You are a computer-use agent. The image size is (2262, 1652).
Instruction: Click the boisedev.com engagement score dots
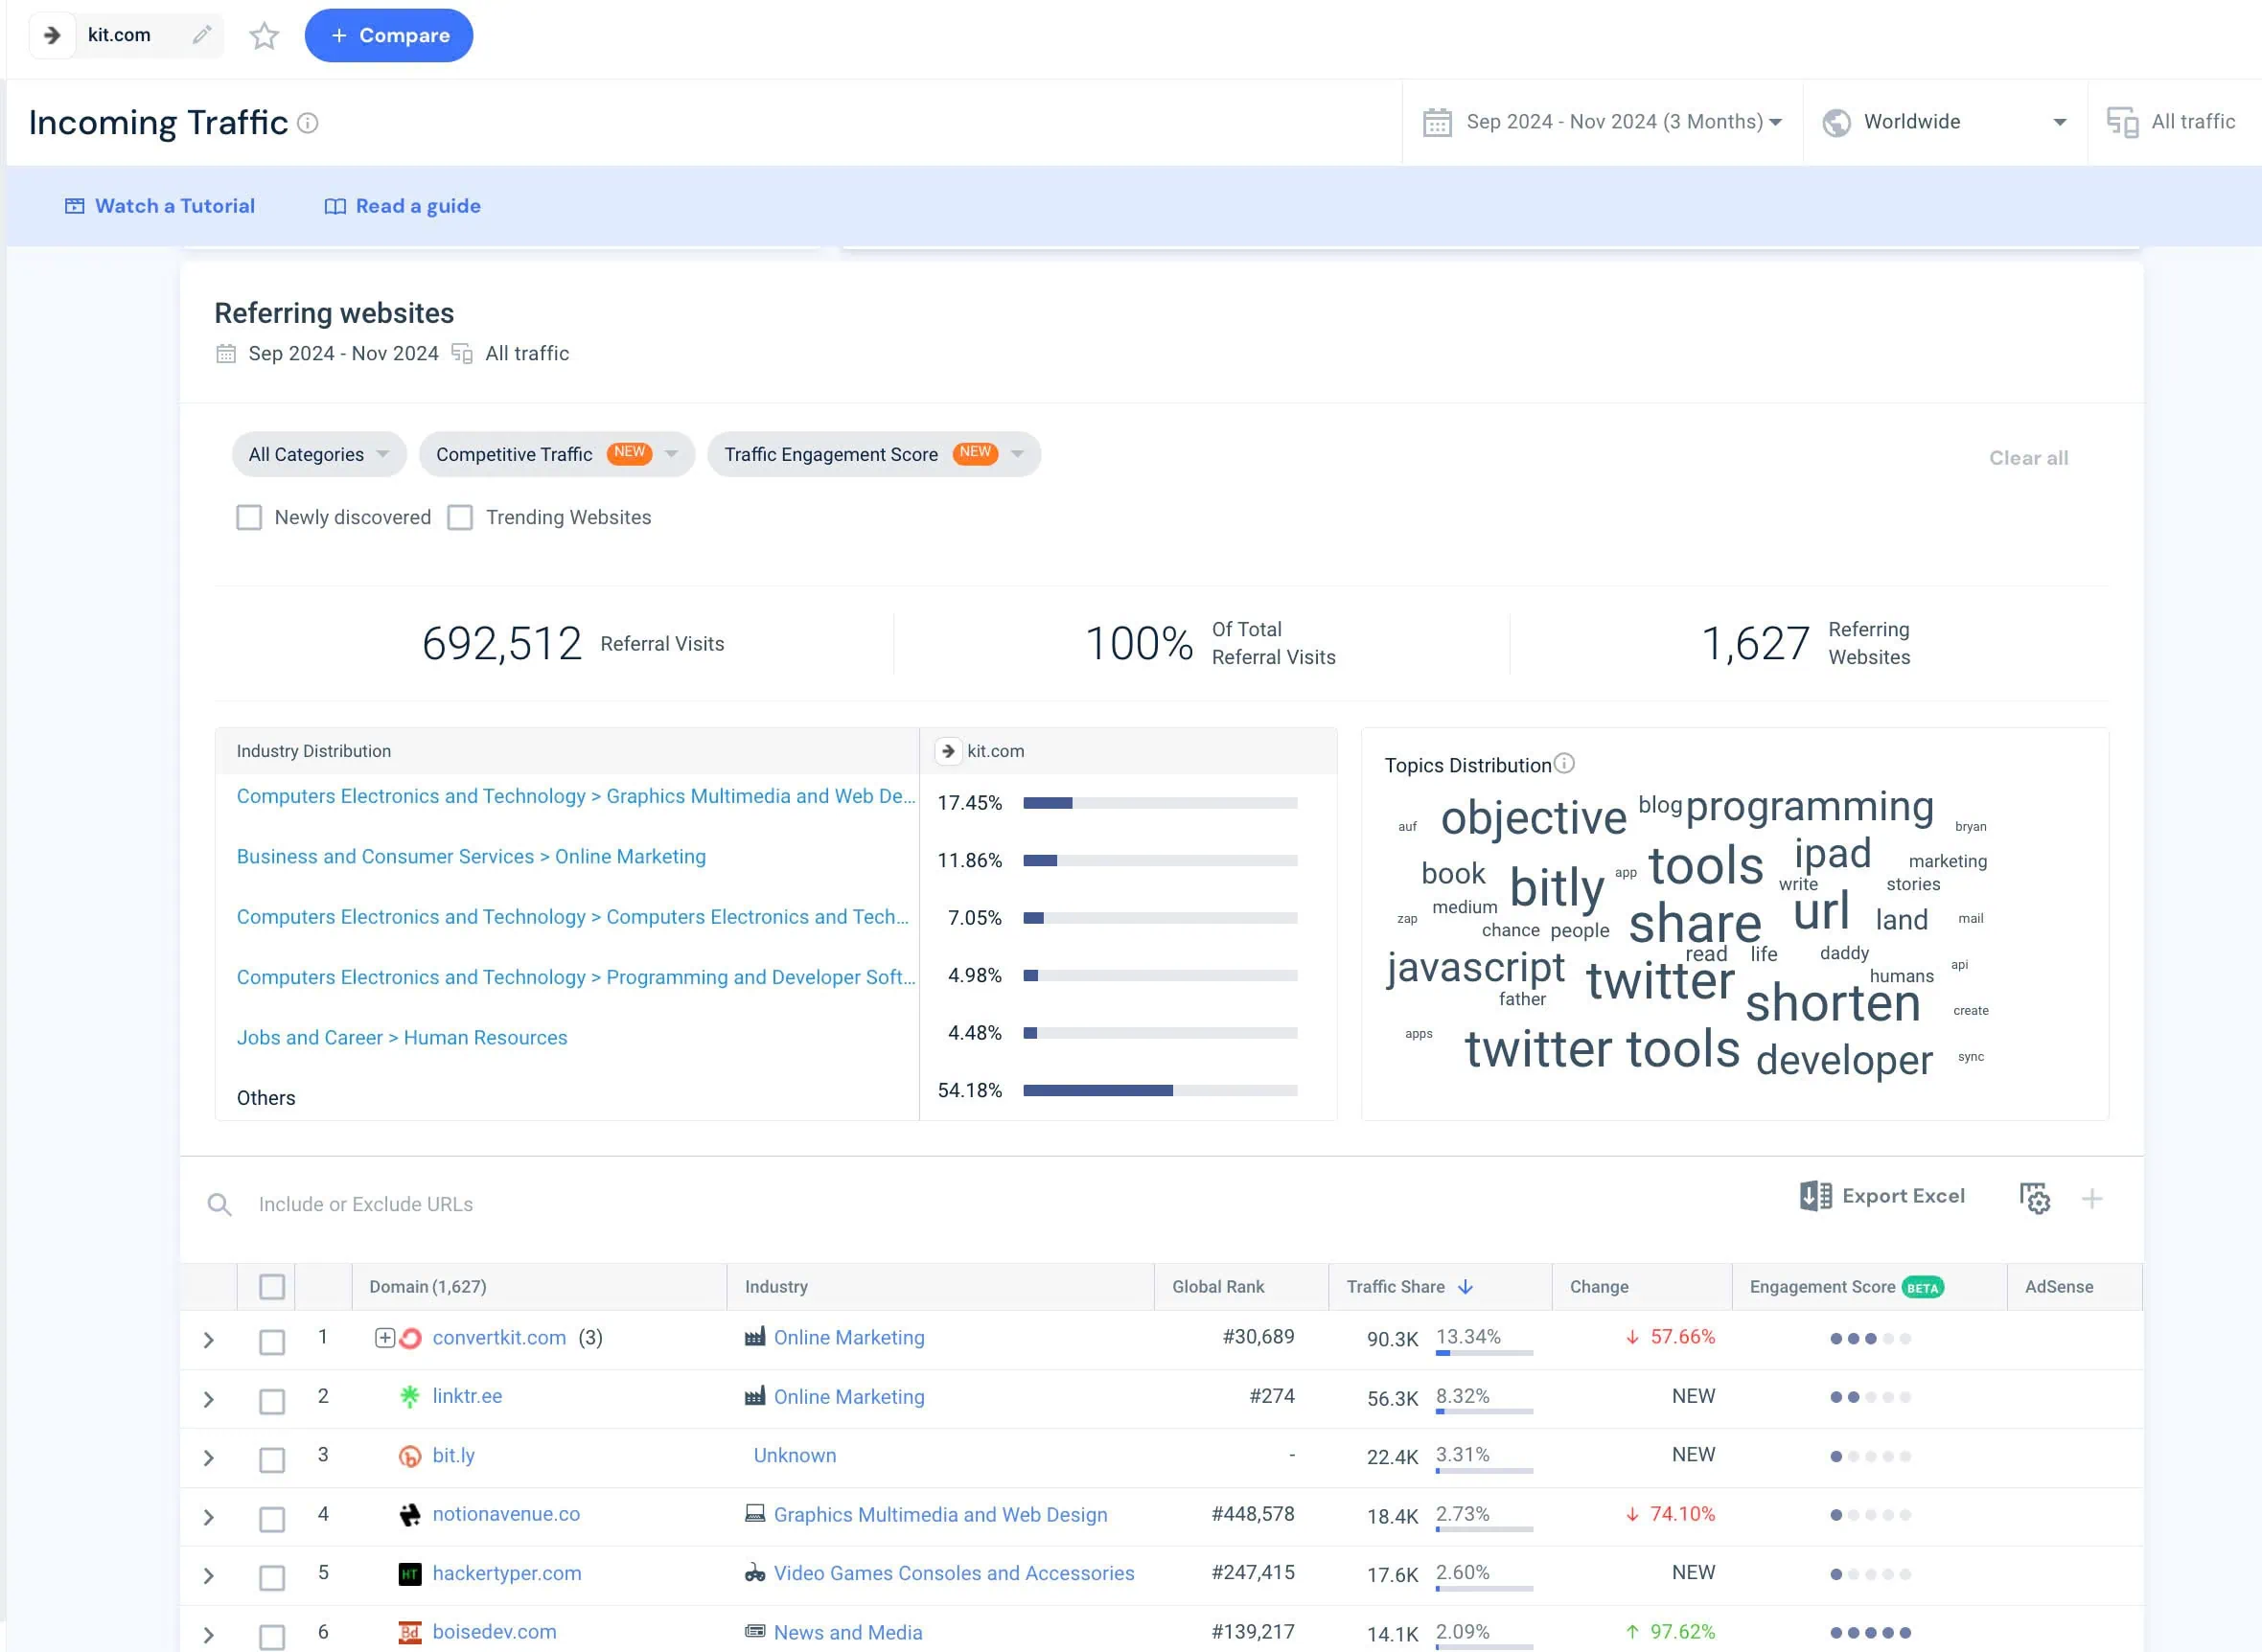pos(1870,1633)
